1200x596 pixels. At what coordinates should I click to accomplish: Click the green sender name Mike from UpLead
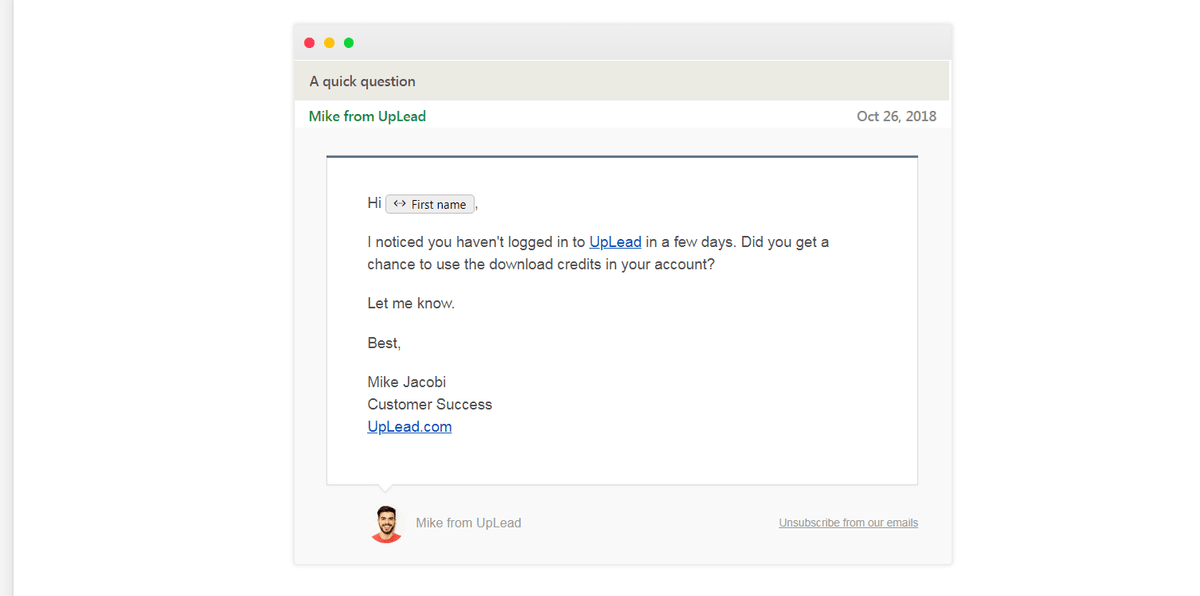click(x=367, y=116)
